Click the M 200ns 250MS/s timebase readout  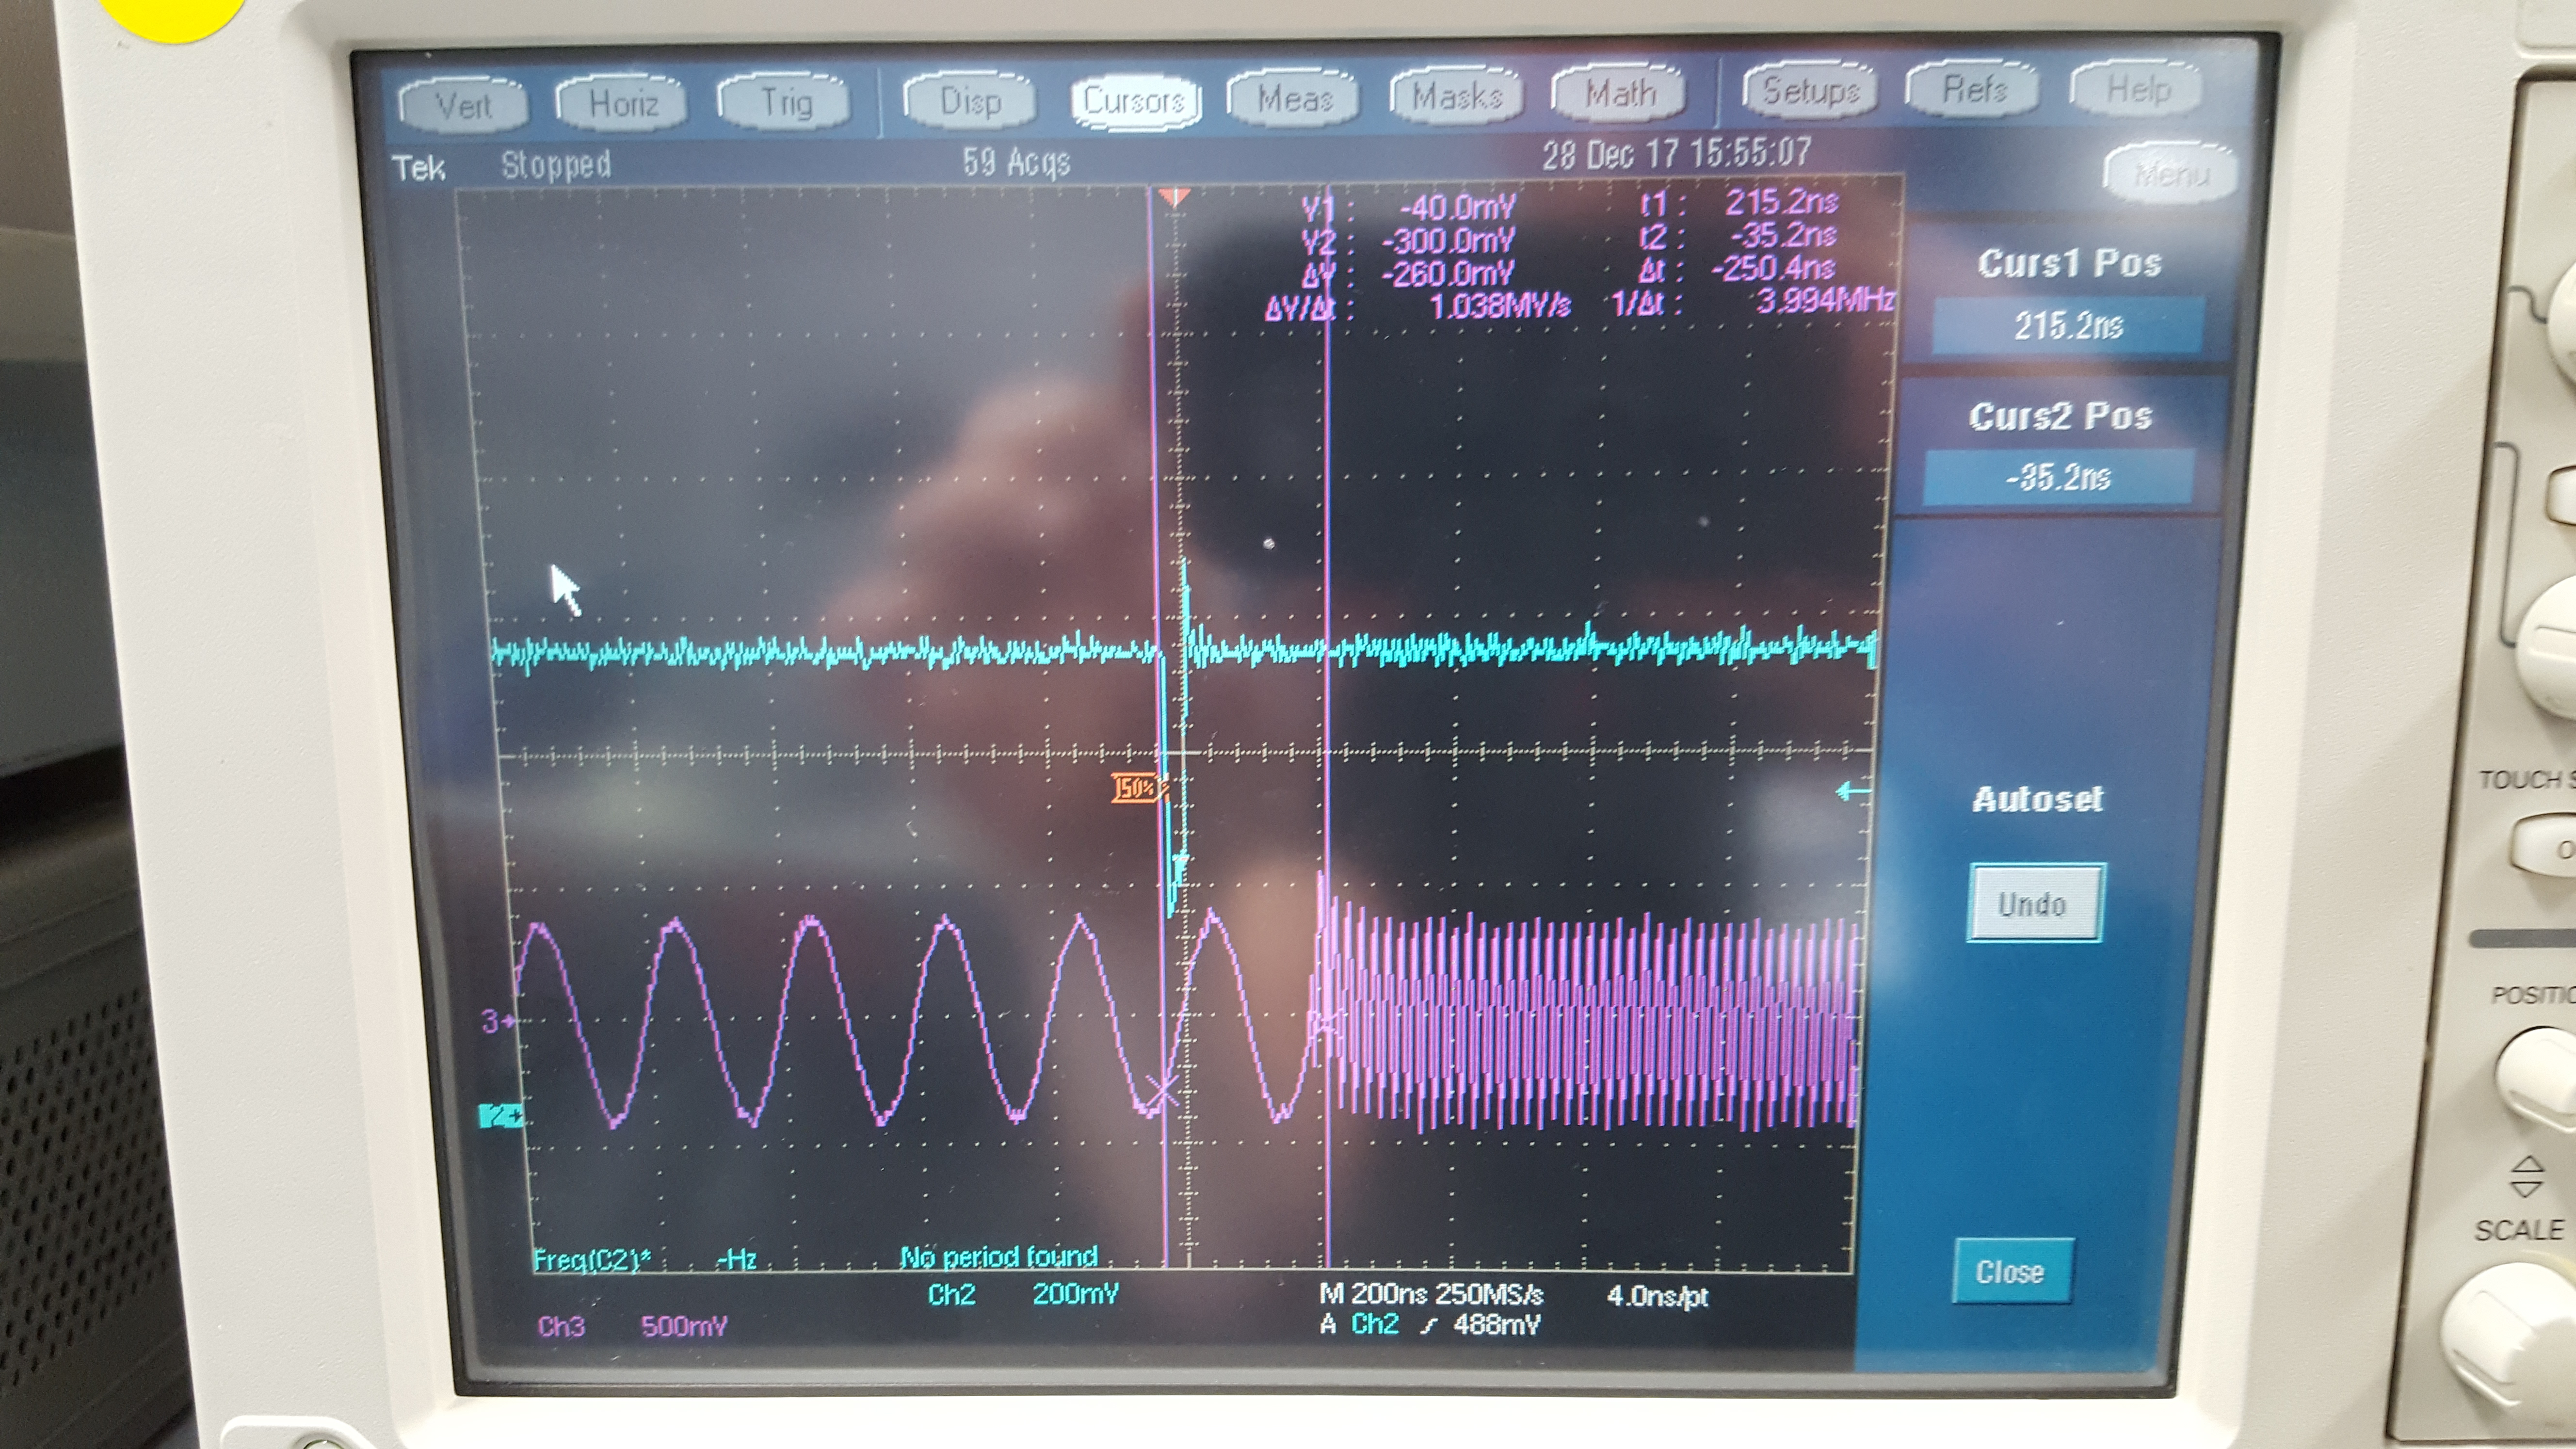click(1431, 1294)
